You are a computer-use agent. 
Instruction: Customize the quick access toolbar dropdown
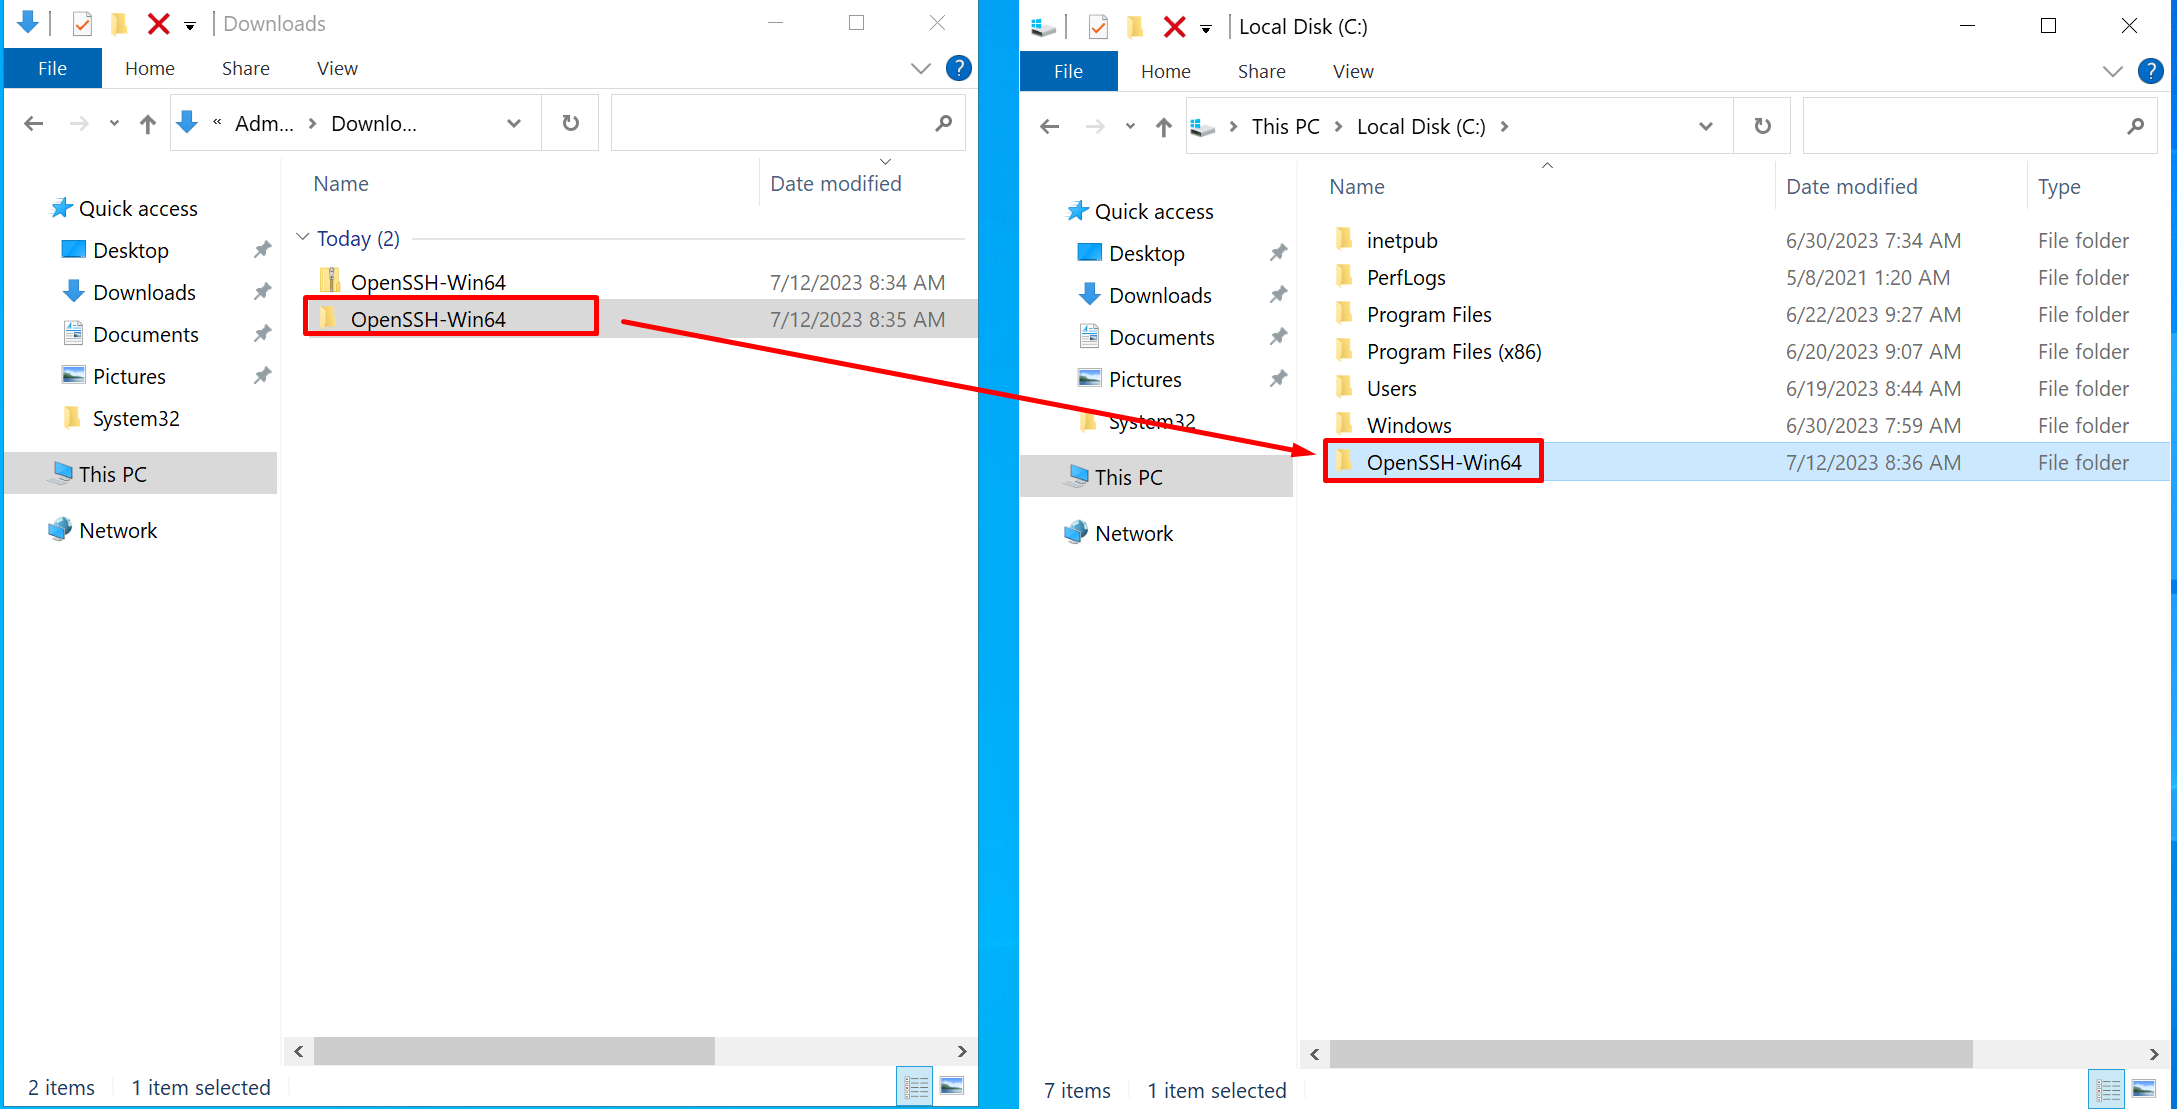[x=189, y=23]
